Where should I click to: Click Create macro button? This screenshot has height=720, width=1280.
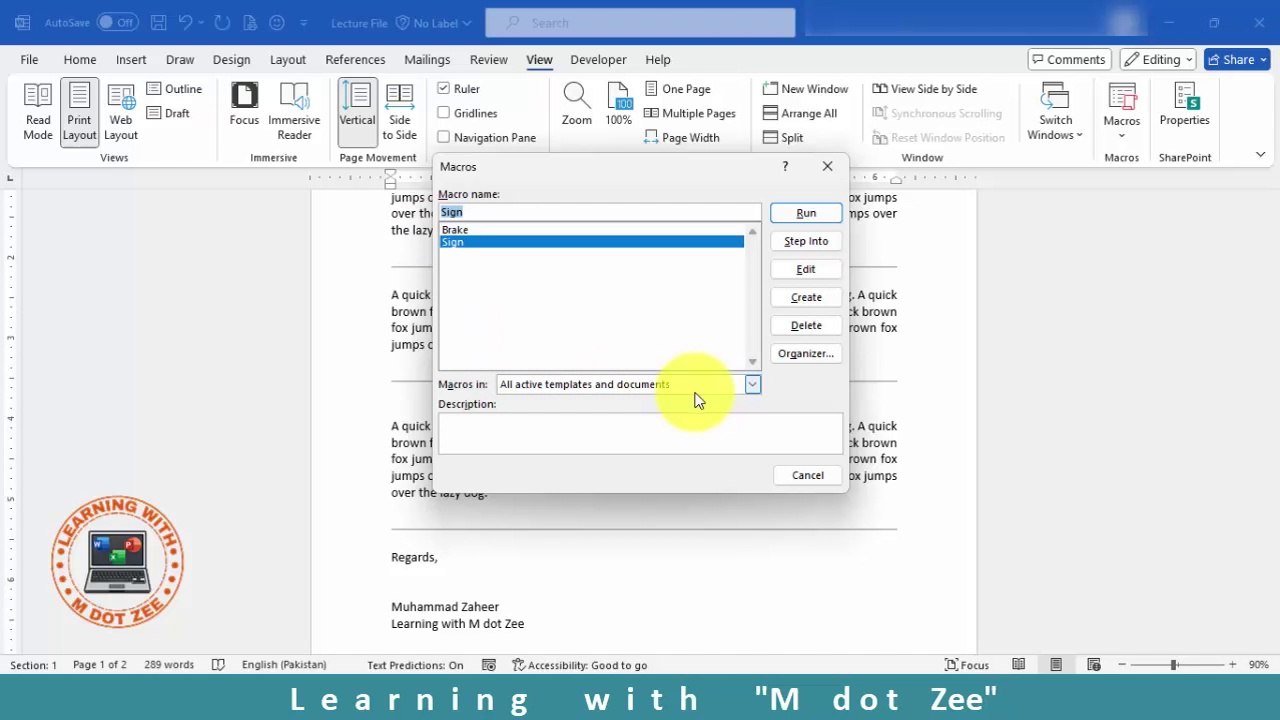pos(806,297)
